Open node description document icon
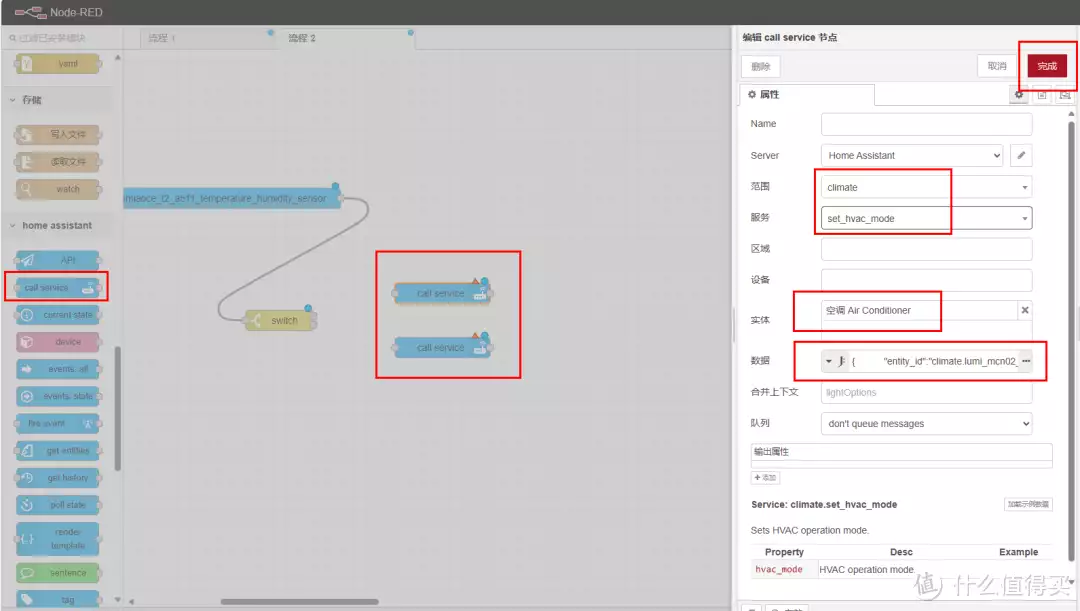The image size is (1080, 611). pos(1042,95)
